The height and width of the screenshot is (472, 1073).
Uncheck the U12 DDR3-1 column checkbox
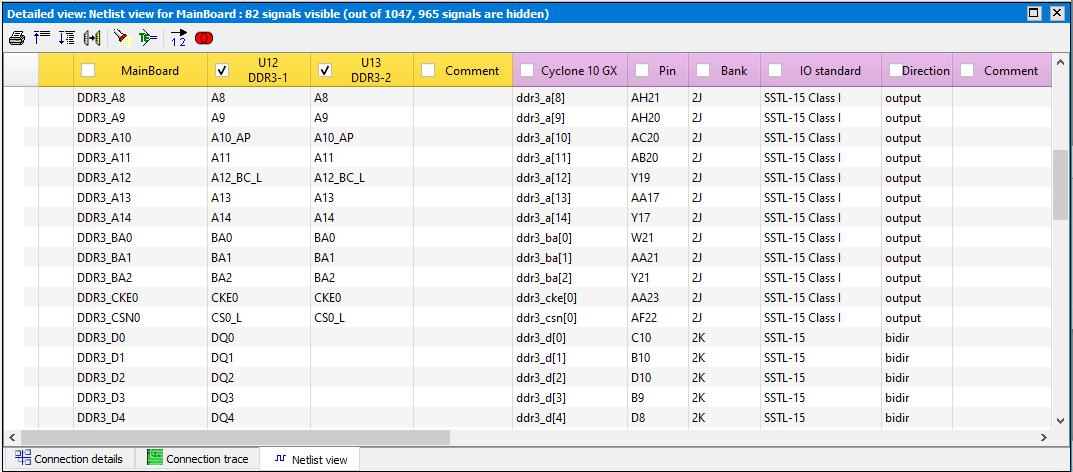pos(222,70)
